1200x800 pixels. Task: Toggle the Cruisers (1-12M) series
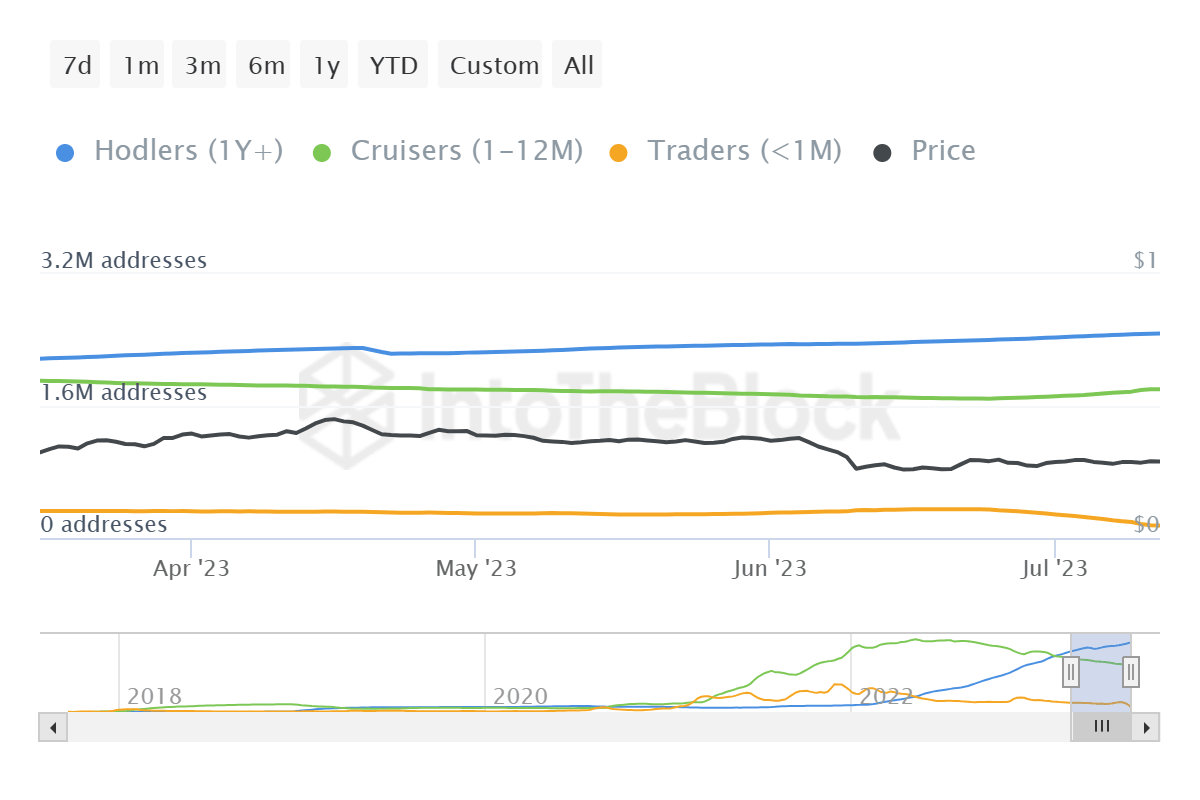click(x=466, y=151)
